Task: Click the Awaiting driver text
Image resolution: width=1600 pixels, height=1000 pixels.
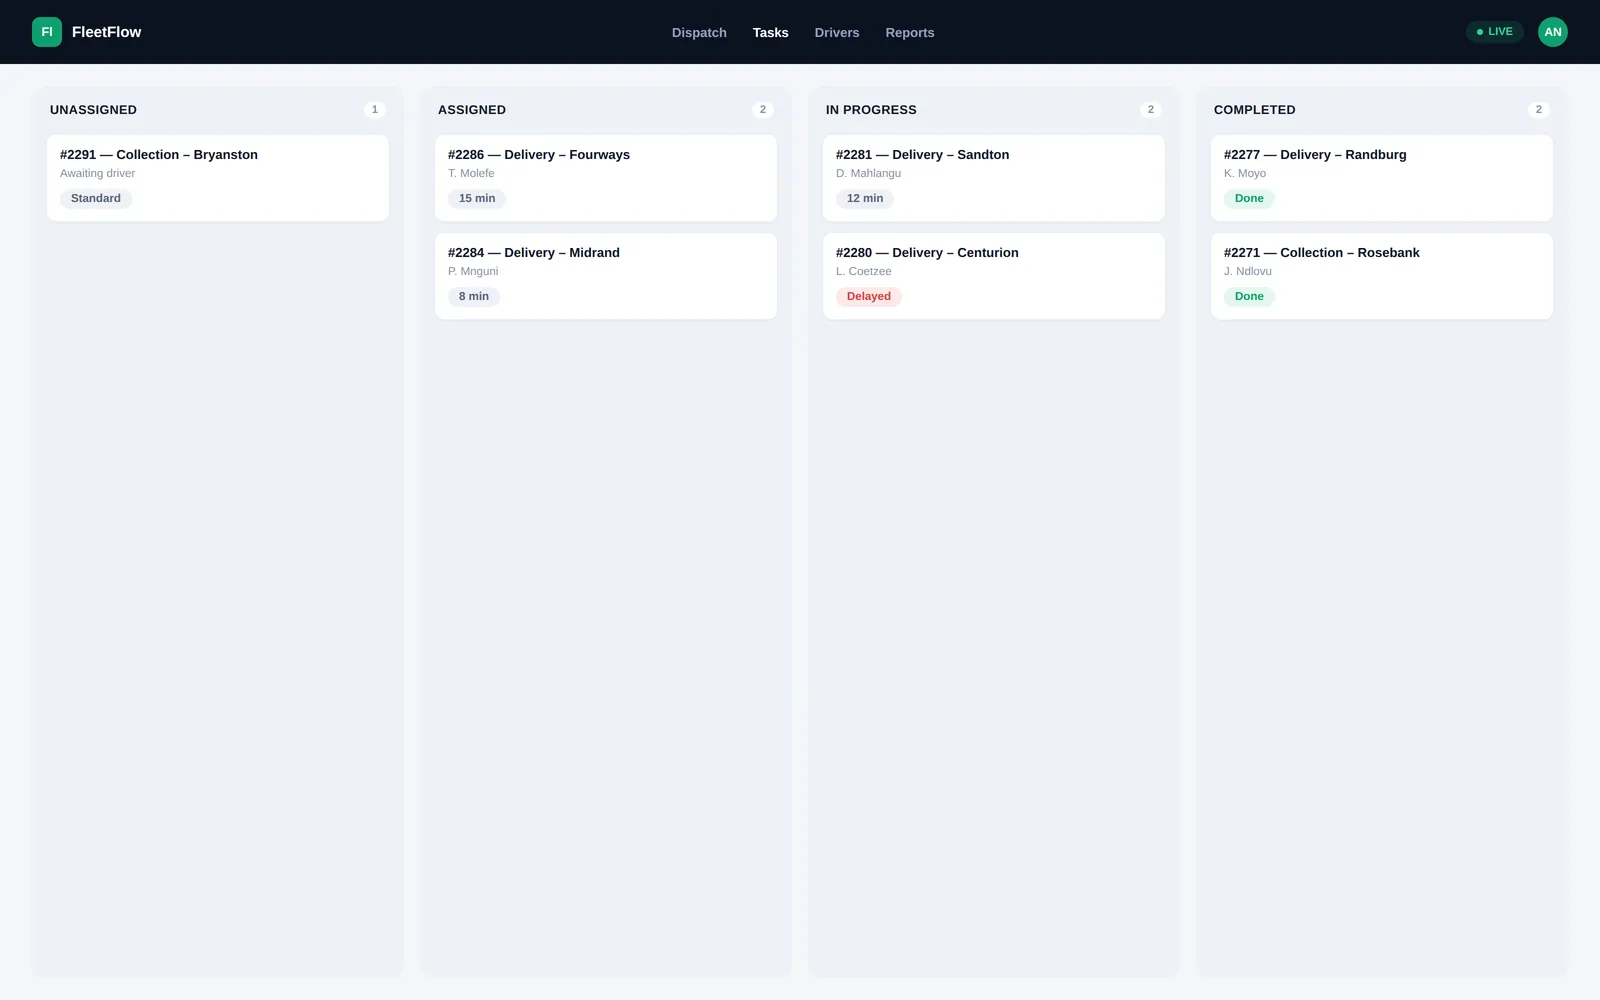Action: coord(97,173)
